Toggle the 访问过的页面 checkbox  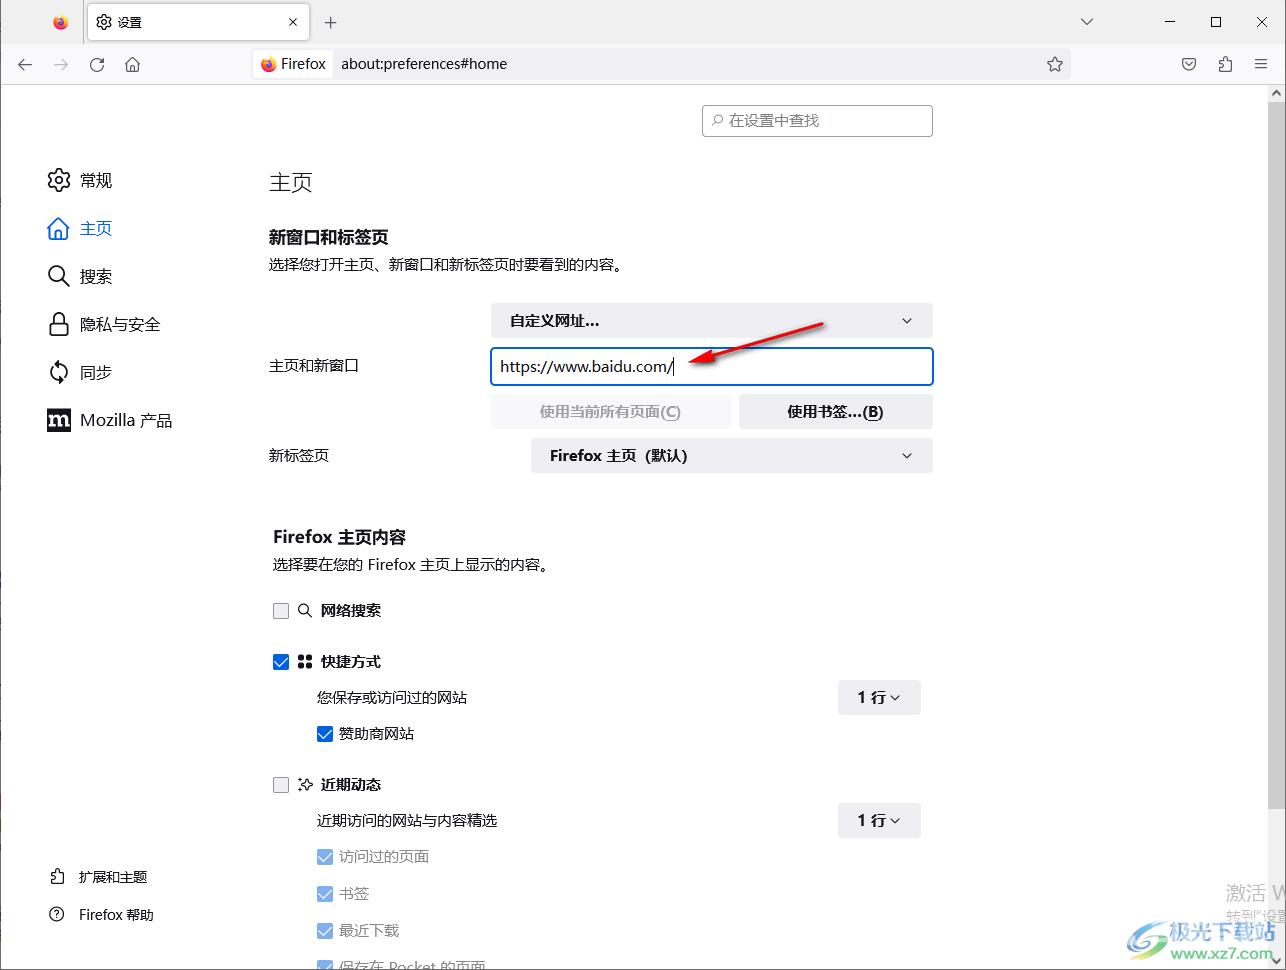(x=325, y=857)
